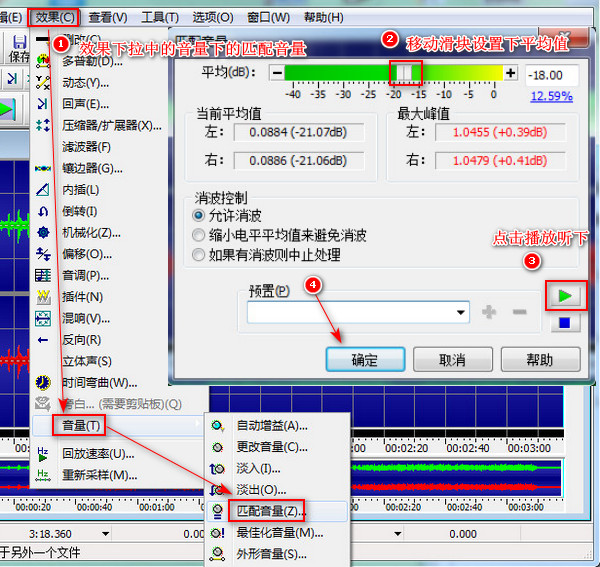Click left current average value 0.0884 field
The width and height of the screenshot is (600, 567).
tap(298, 132)
